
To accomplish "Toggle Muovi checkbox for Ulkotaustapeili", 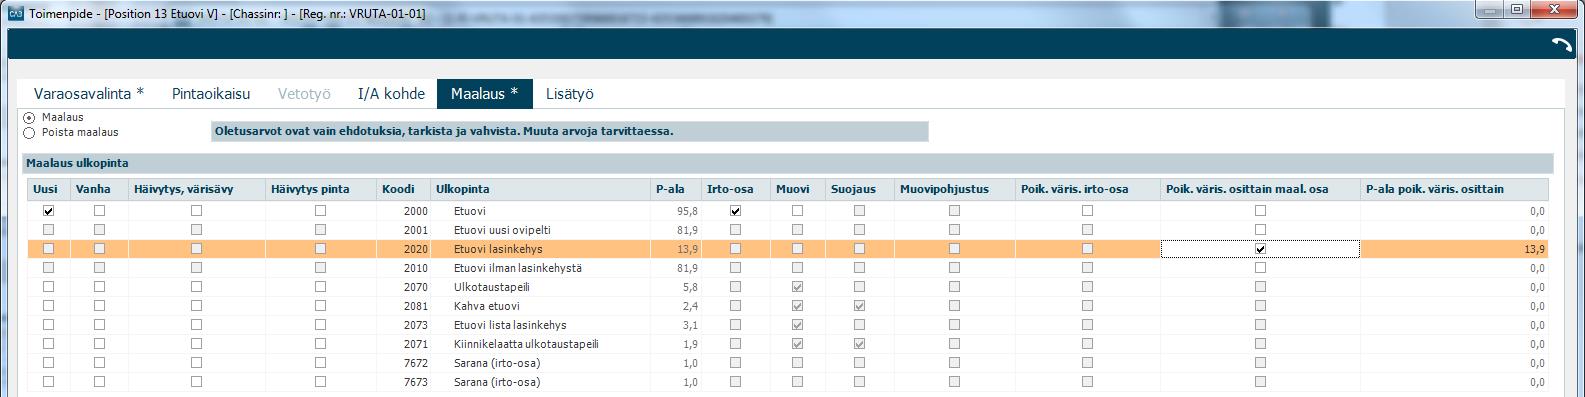I will (797, 287).
